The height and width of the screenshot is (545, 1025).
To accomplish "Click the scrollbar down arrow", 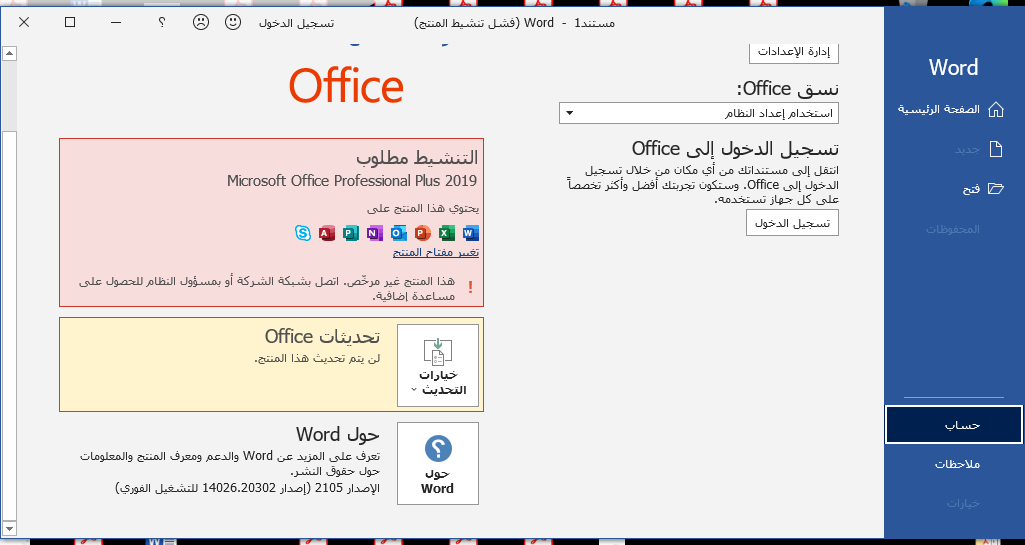I will pyautogui.click(x=9, y=527).
